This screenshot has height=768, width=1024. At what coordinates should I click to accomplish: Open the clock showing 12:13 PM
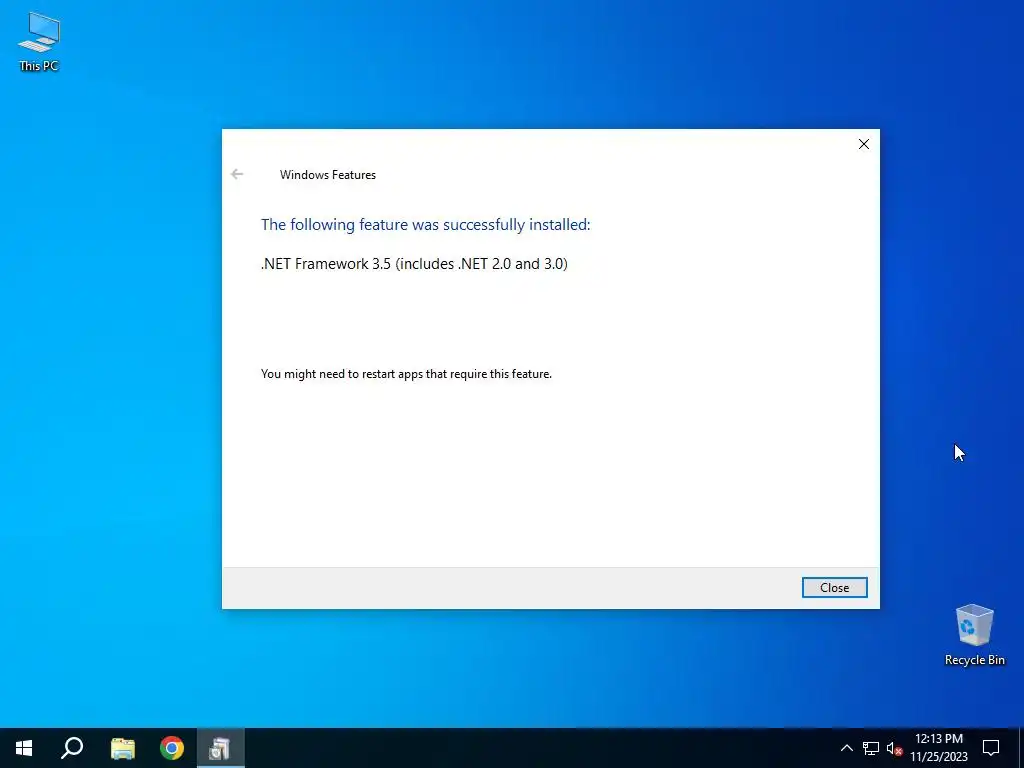click(938, 748)
